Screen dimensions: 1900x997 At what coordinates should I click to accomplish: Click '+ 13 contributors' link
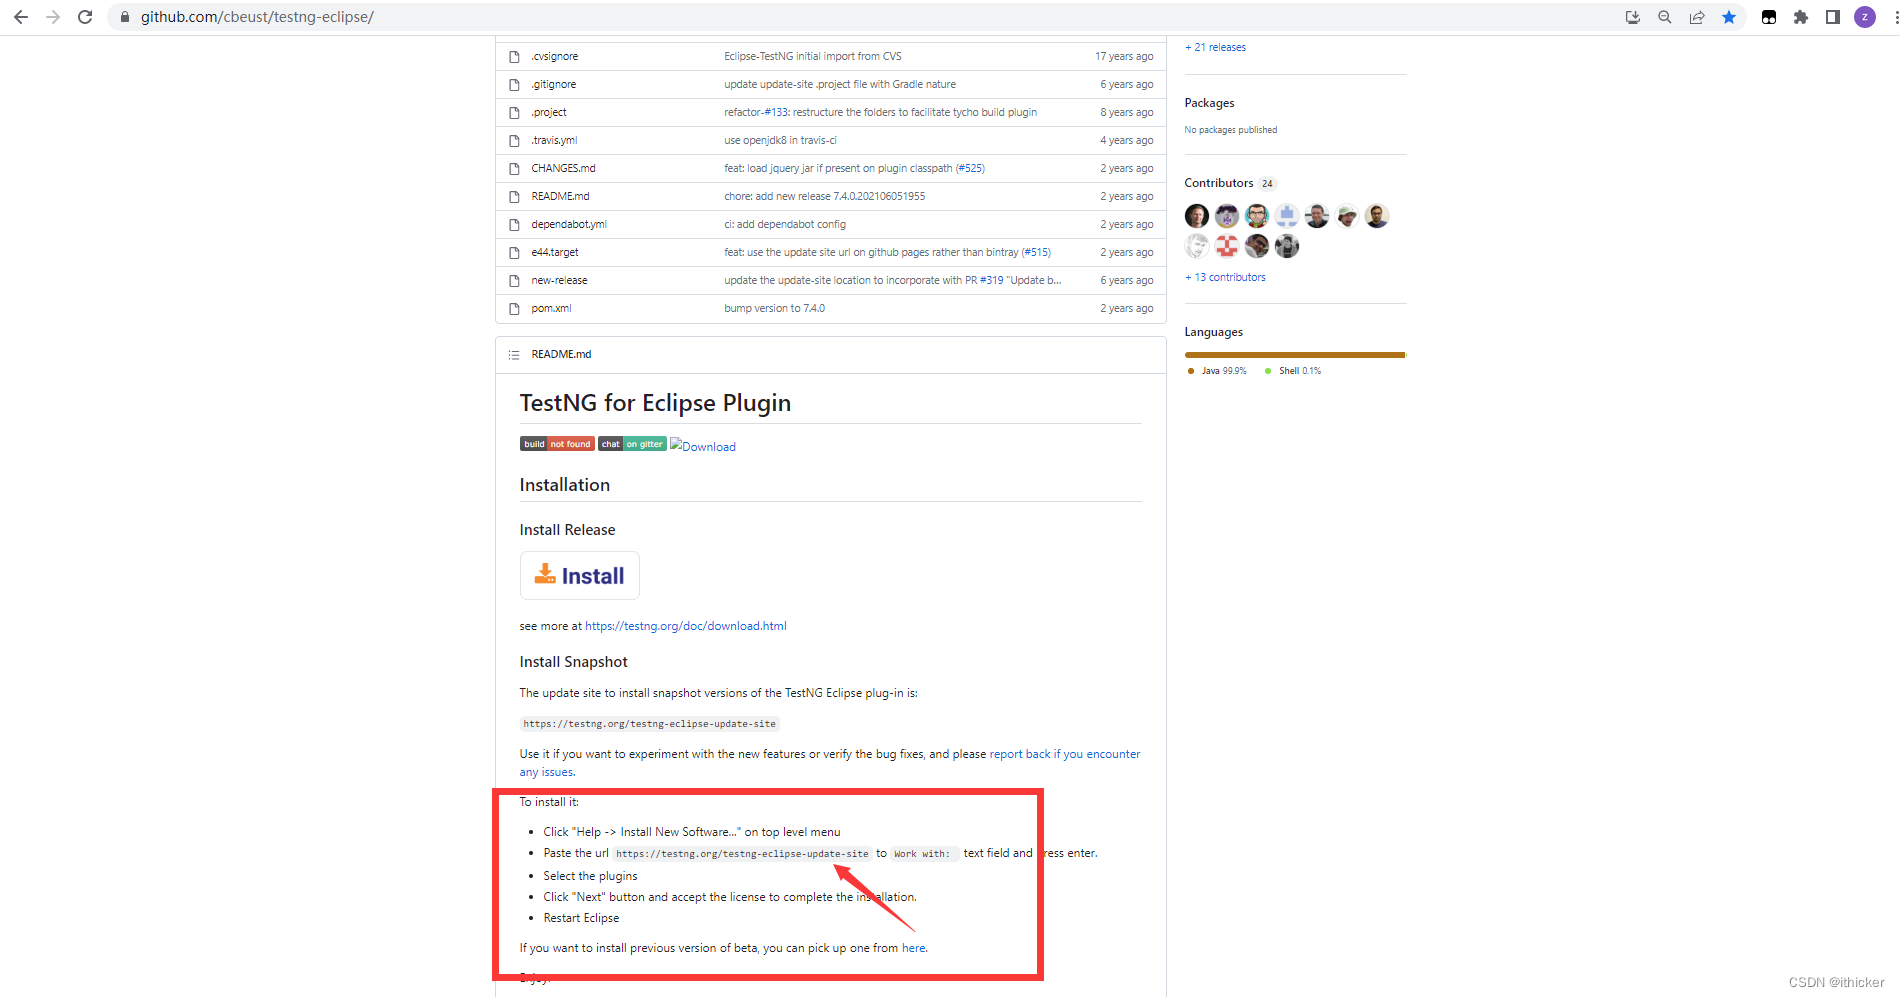coord(1225,277)
